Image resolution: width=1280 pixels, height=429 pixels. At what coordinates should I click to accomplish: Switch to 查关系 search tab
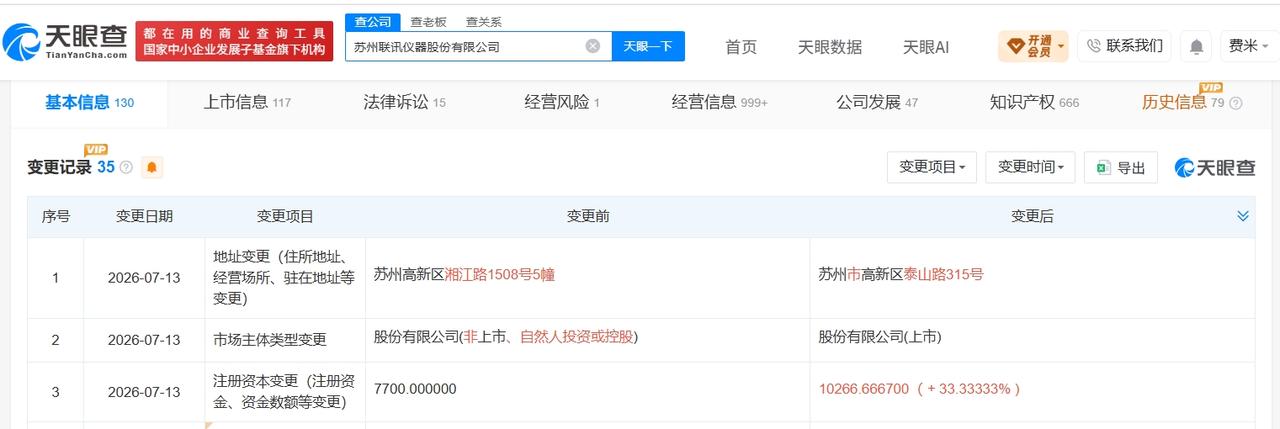coord(483,22)
